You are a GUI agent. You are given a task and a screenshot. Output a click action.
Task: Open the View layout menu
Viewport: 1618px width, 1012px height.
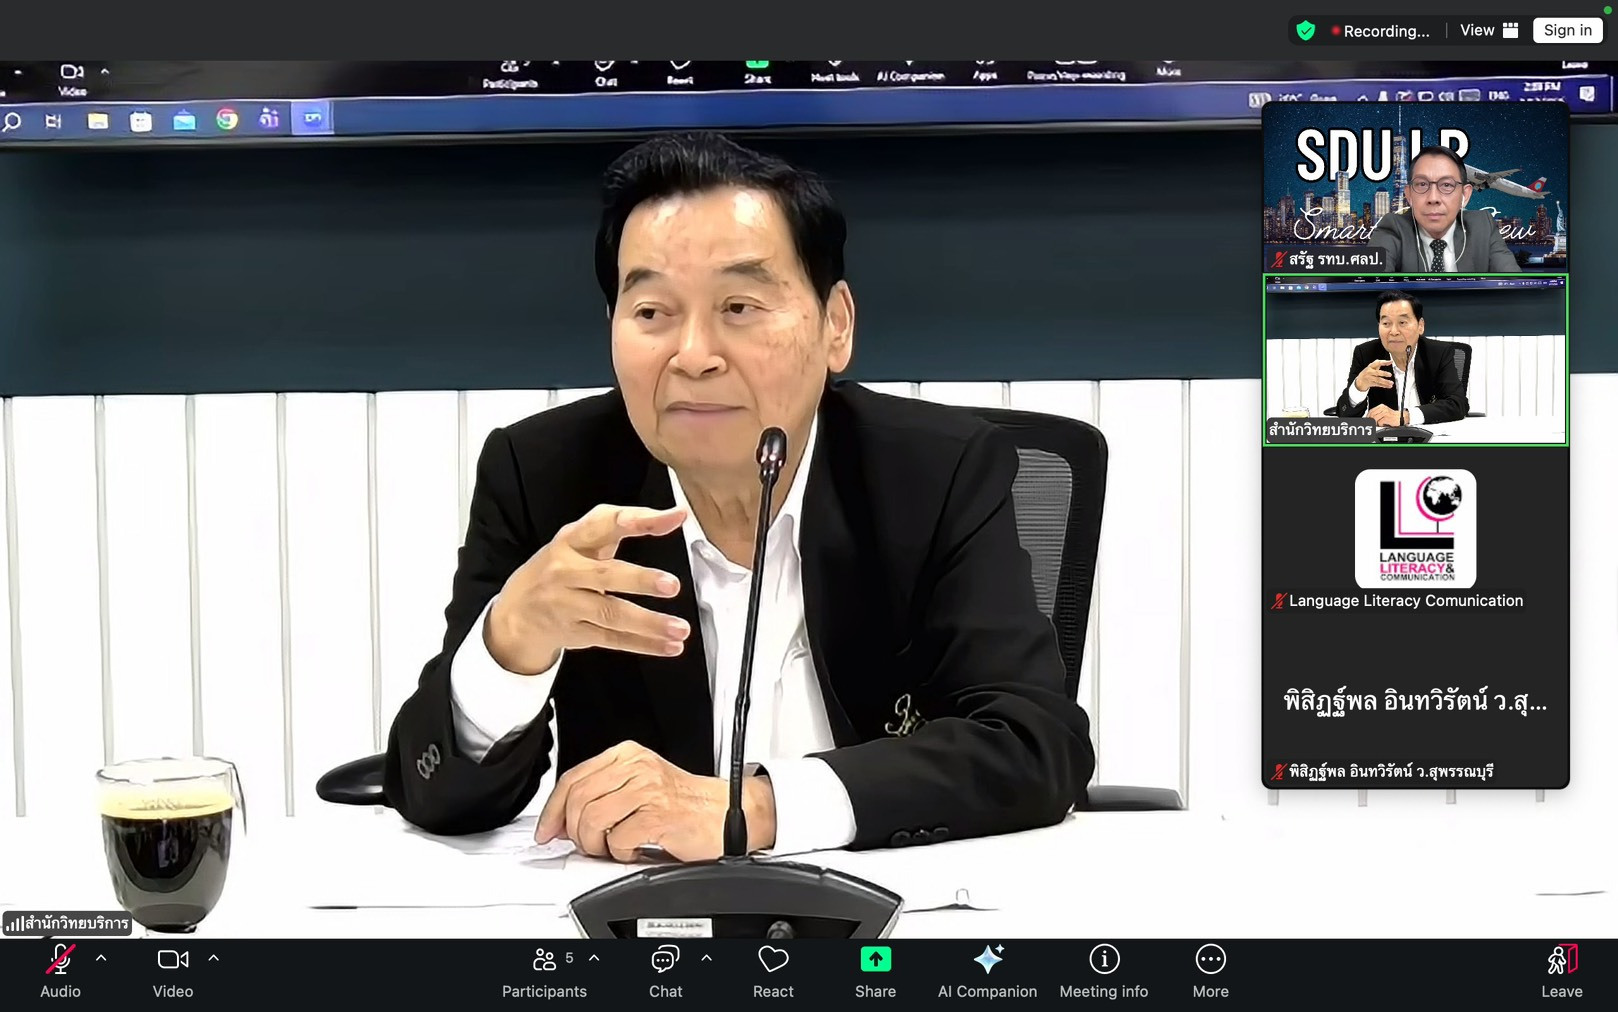1489,31
